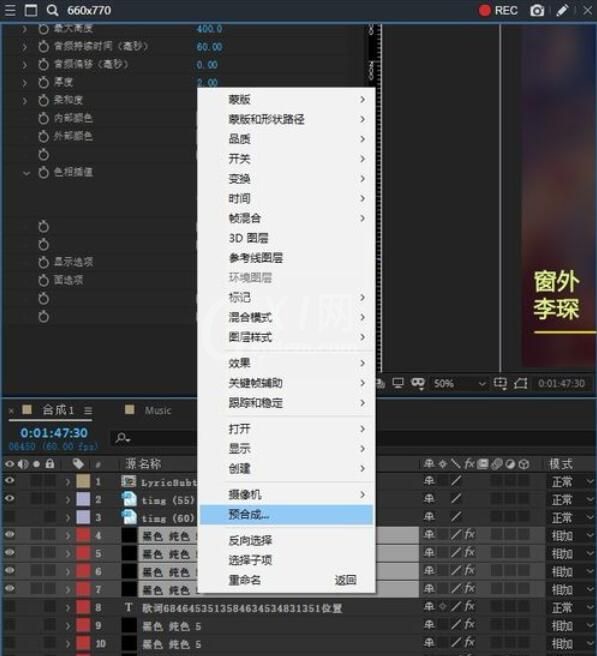Edit the 400.0 value of 最大高度
The image size is (597, 656).
point(209,29)
